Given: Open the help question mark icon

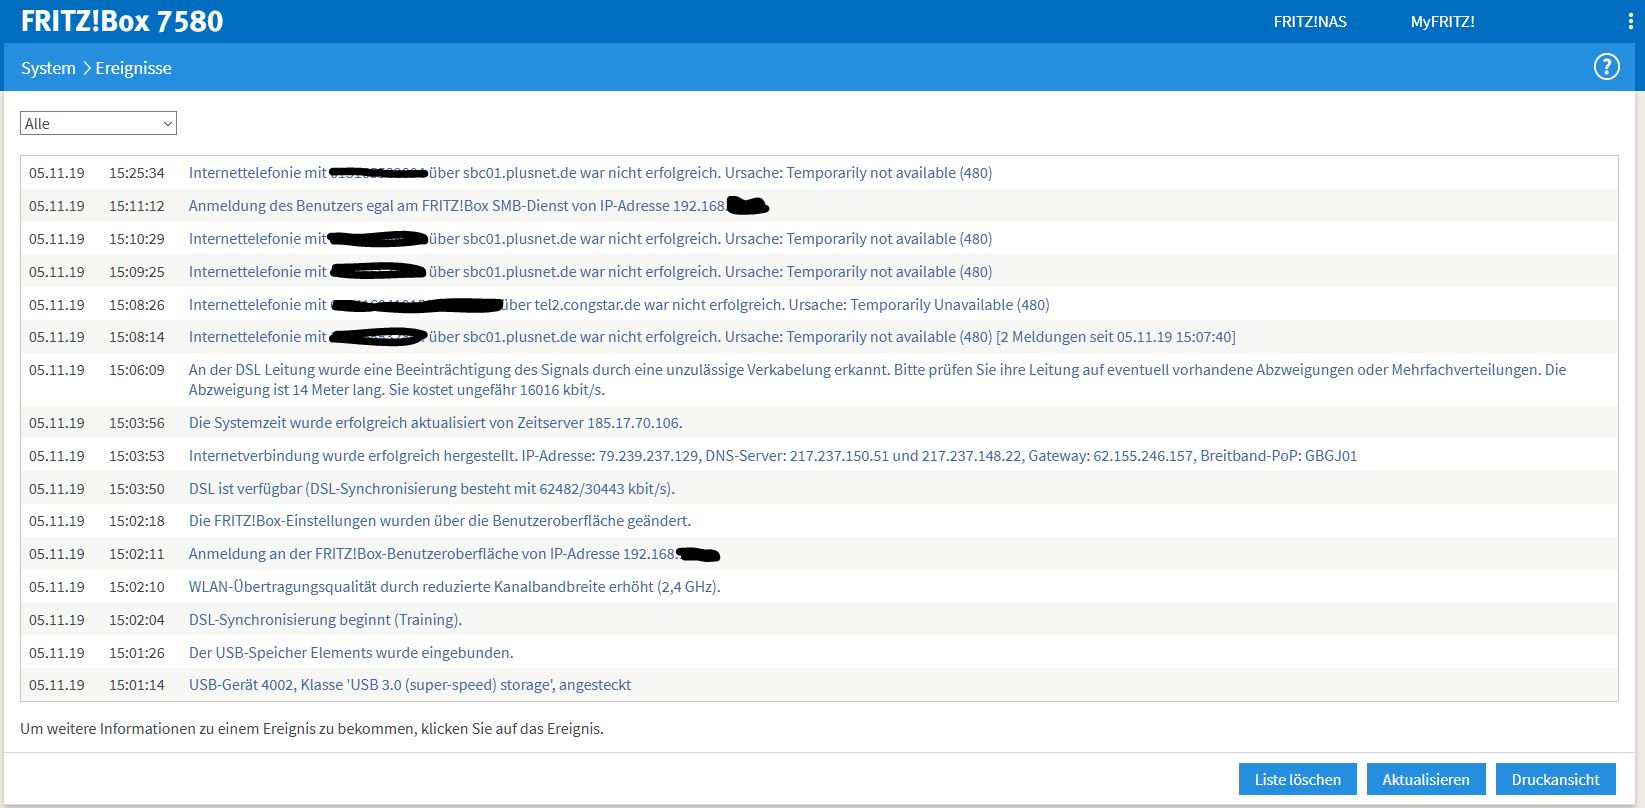Looking at the screenshot, I should coord(1606,67).
